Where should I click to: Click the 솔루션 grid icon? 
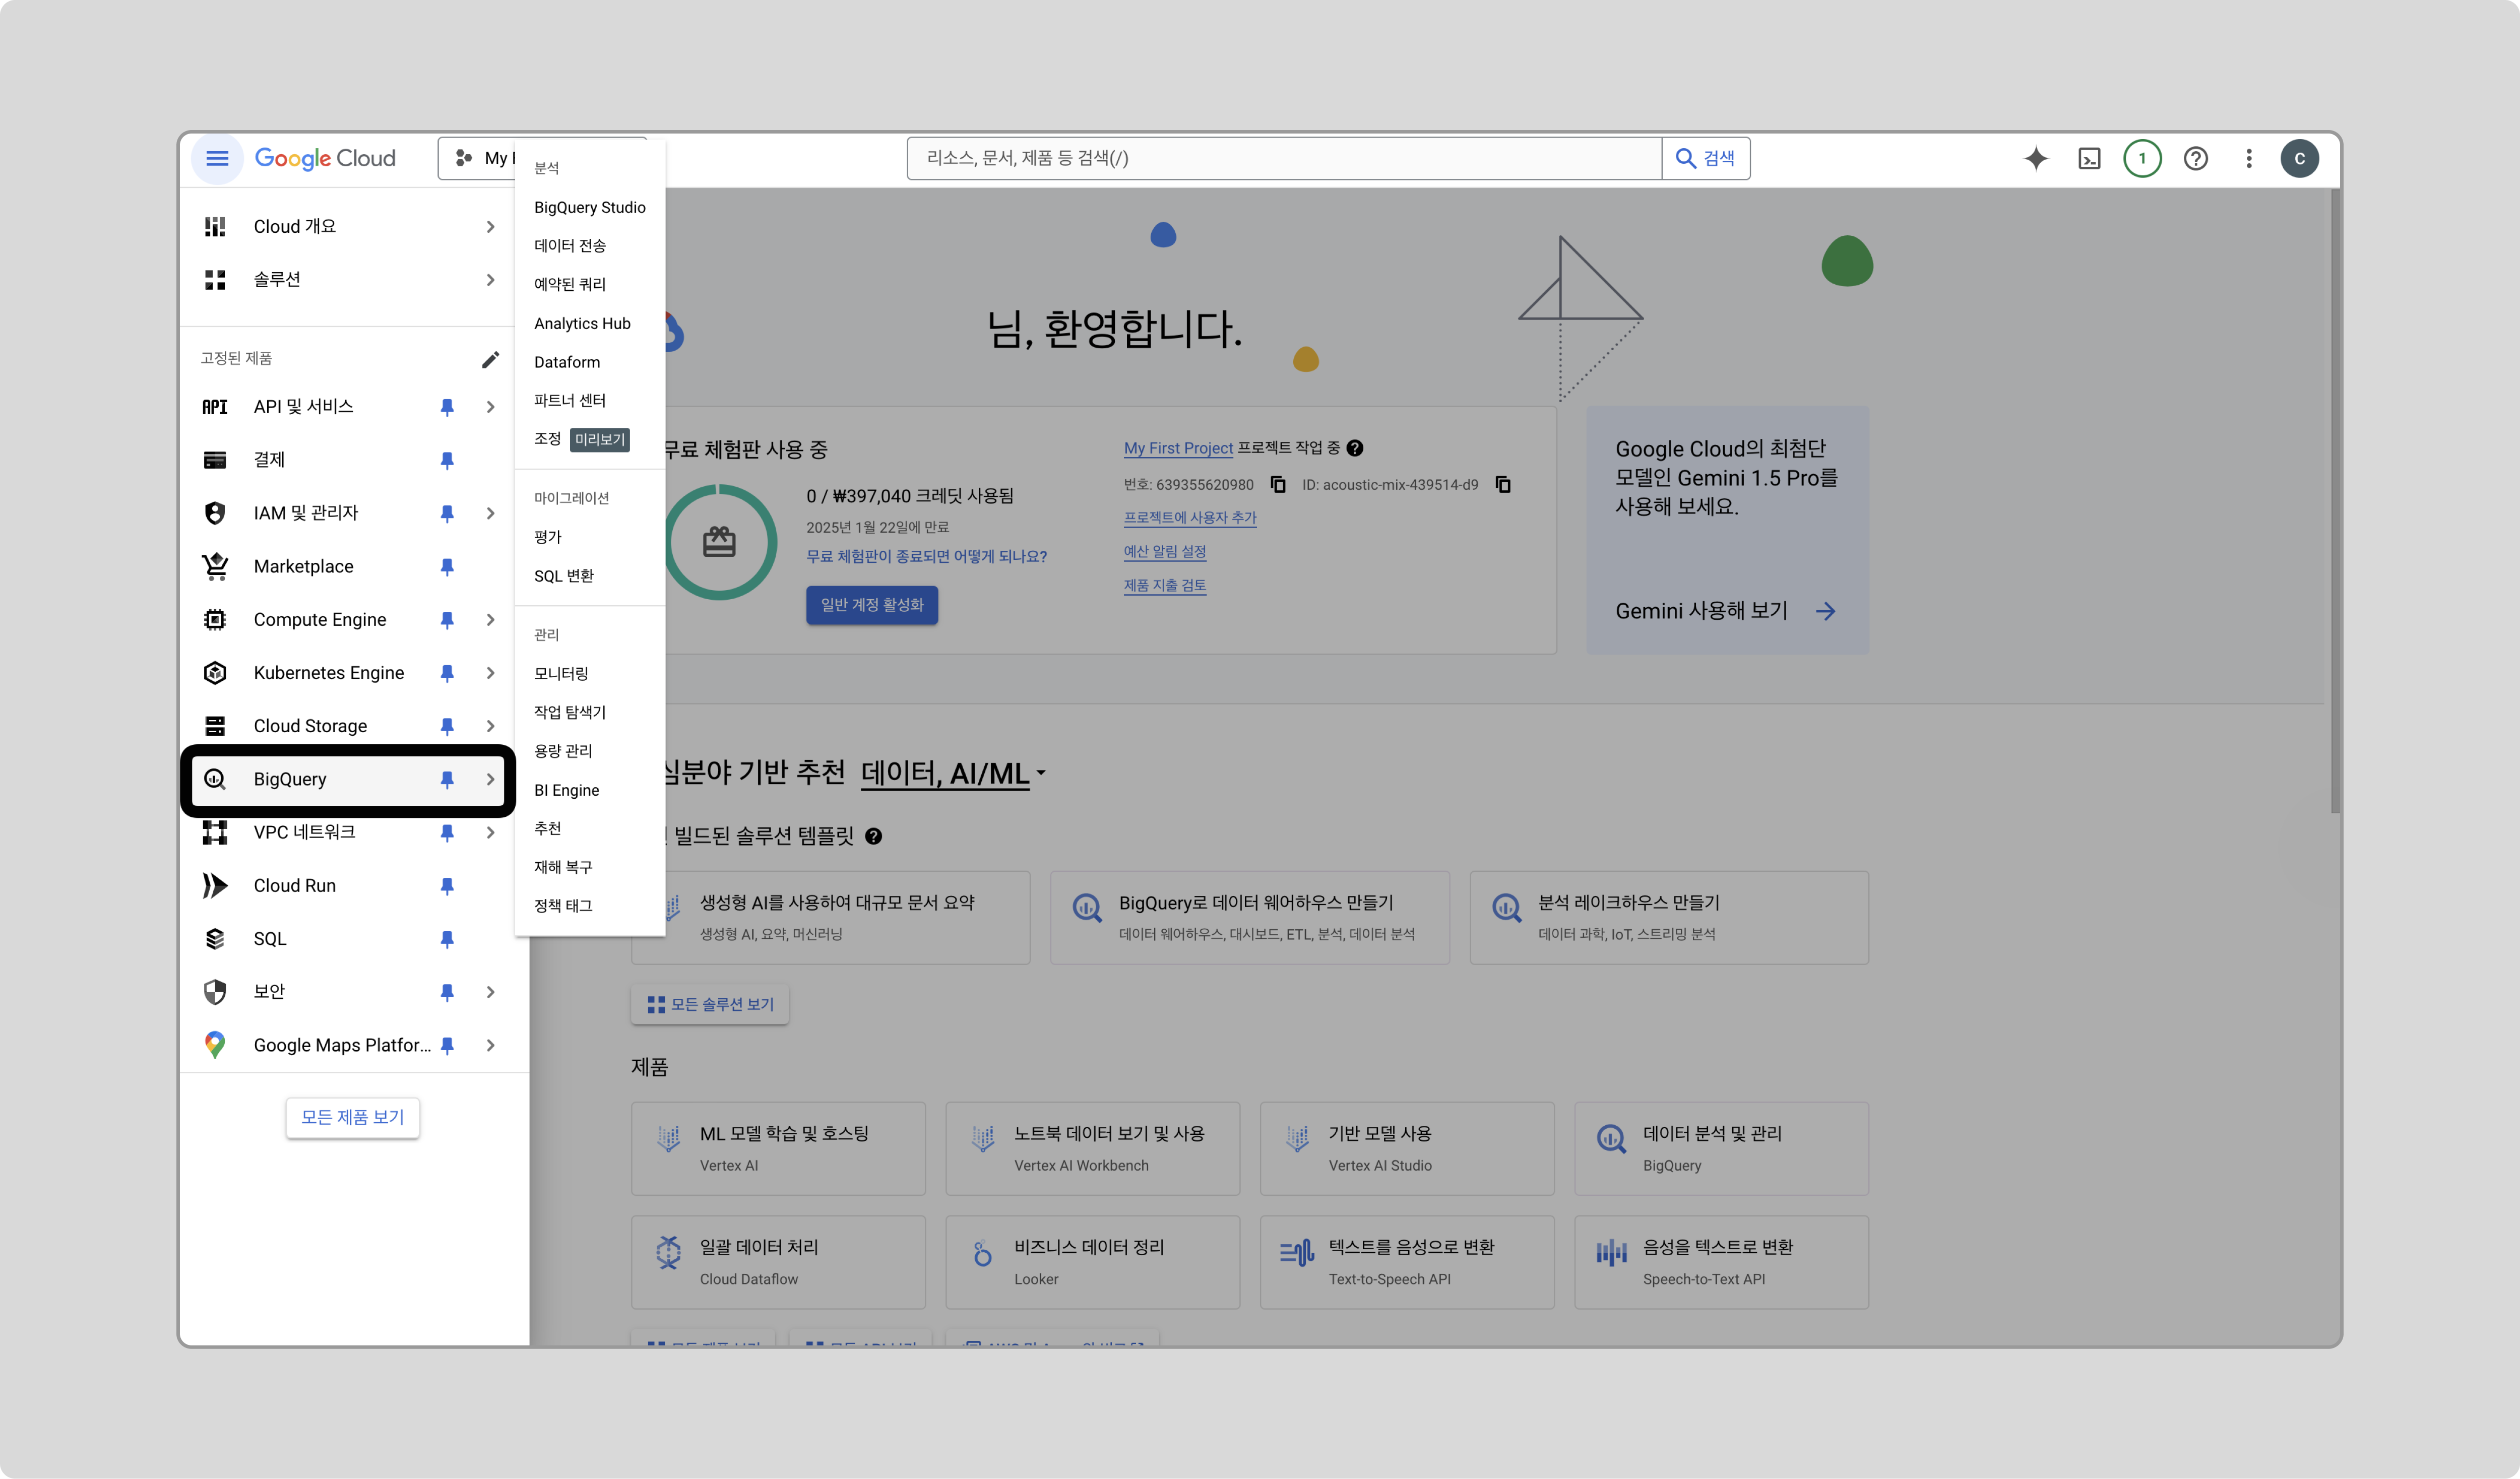pos(215,279)
